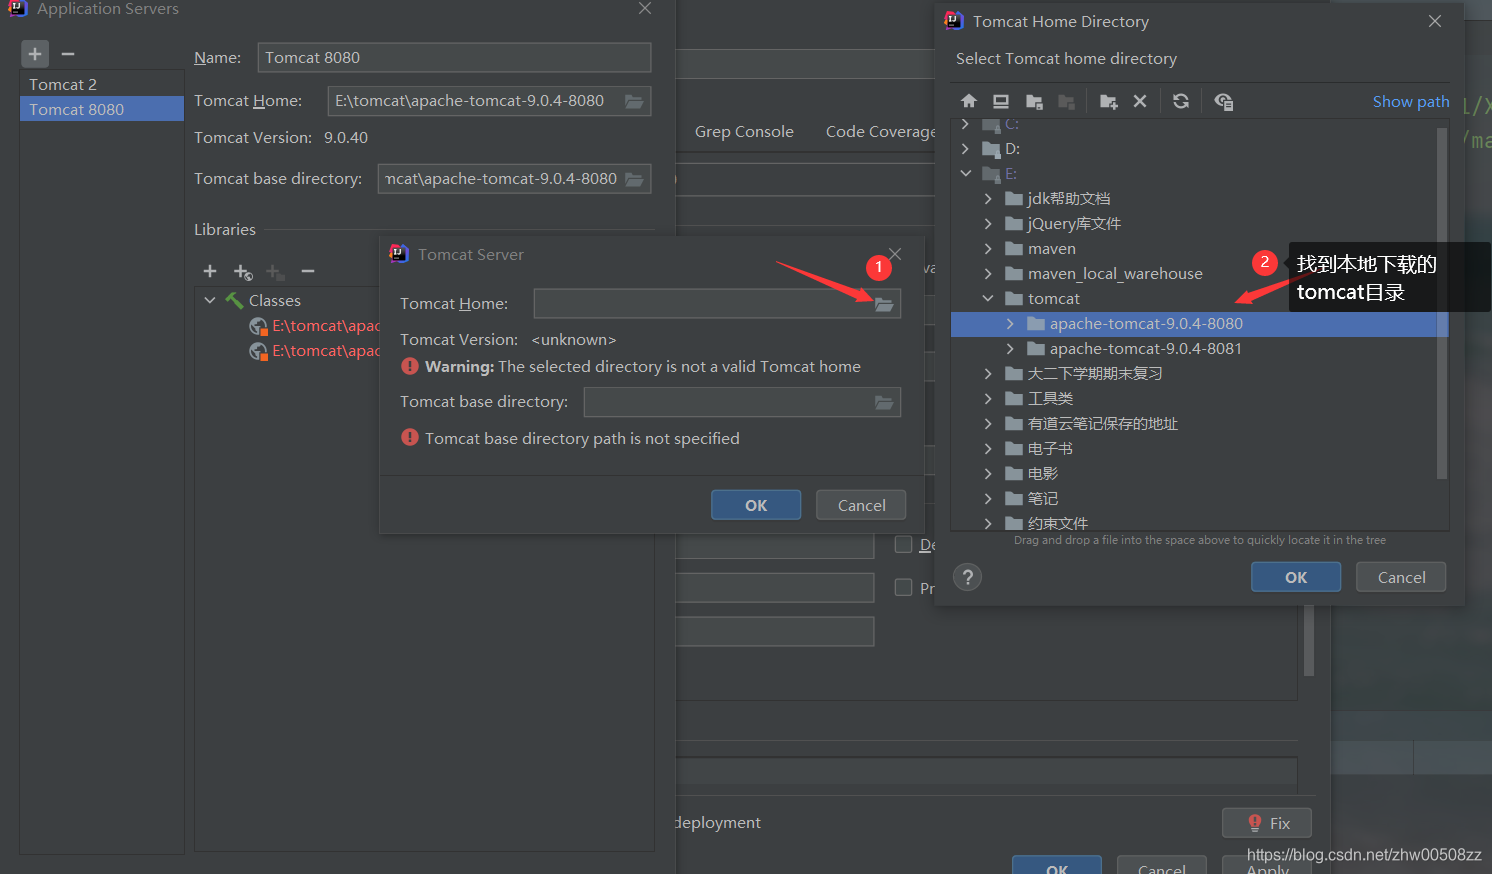Toggle the checkbox beside the 'De' label
Viewport: 1492px width, 874px height.
click(903, 544)
